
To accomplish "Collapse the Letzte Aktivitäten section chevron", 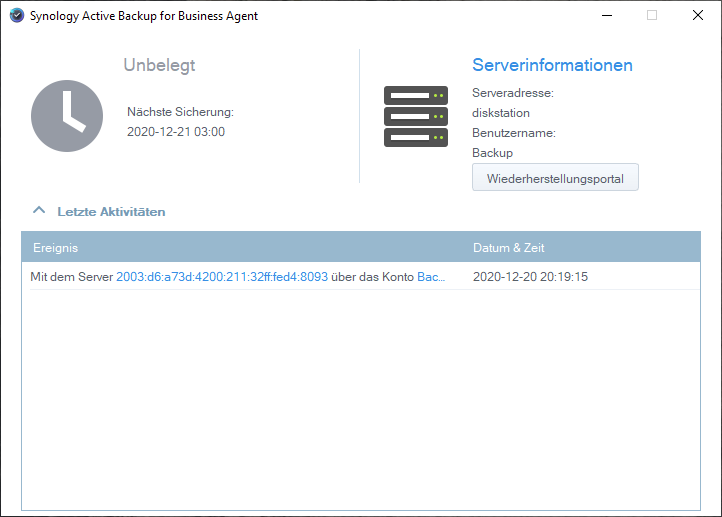I will tap(39, 210).
